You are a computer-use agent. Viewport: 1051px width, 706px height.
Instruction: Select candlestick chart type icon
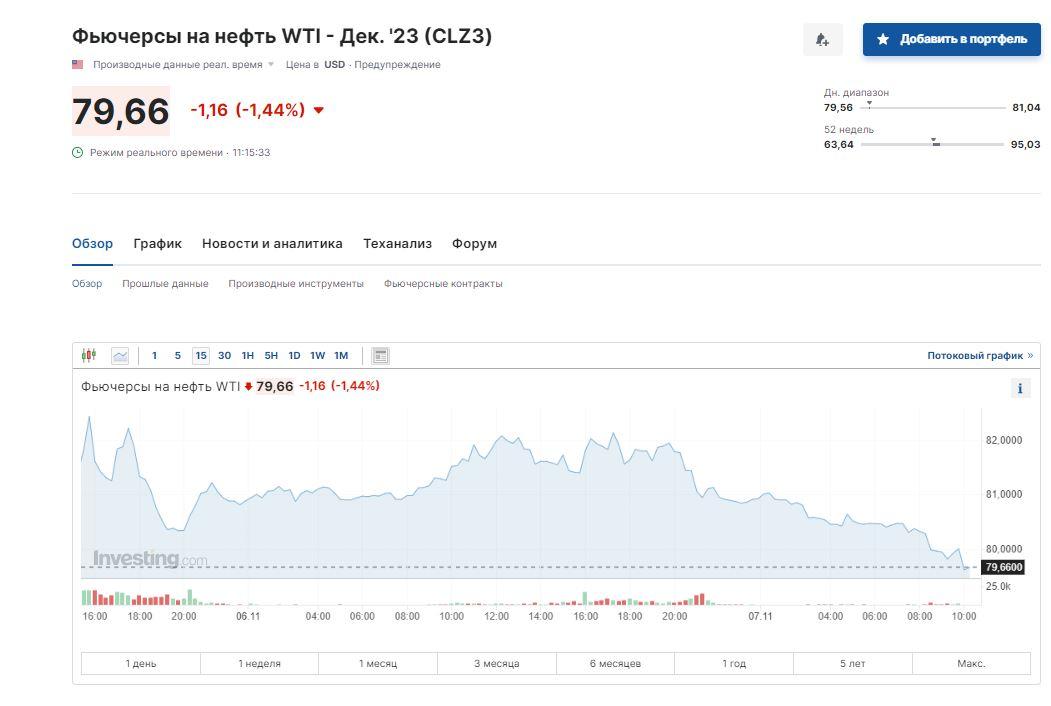[x=88, y=355]
